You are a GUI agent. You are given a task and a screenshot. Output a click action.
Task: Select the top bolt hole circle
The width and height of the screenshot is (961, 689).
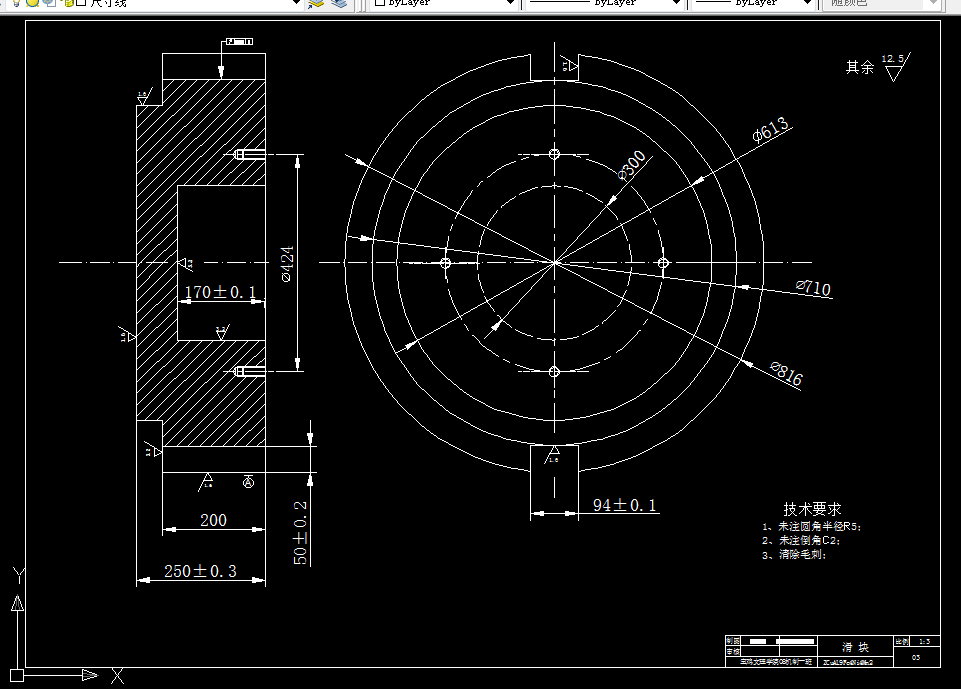point(554,154)
